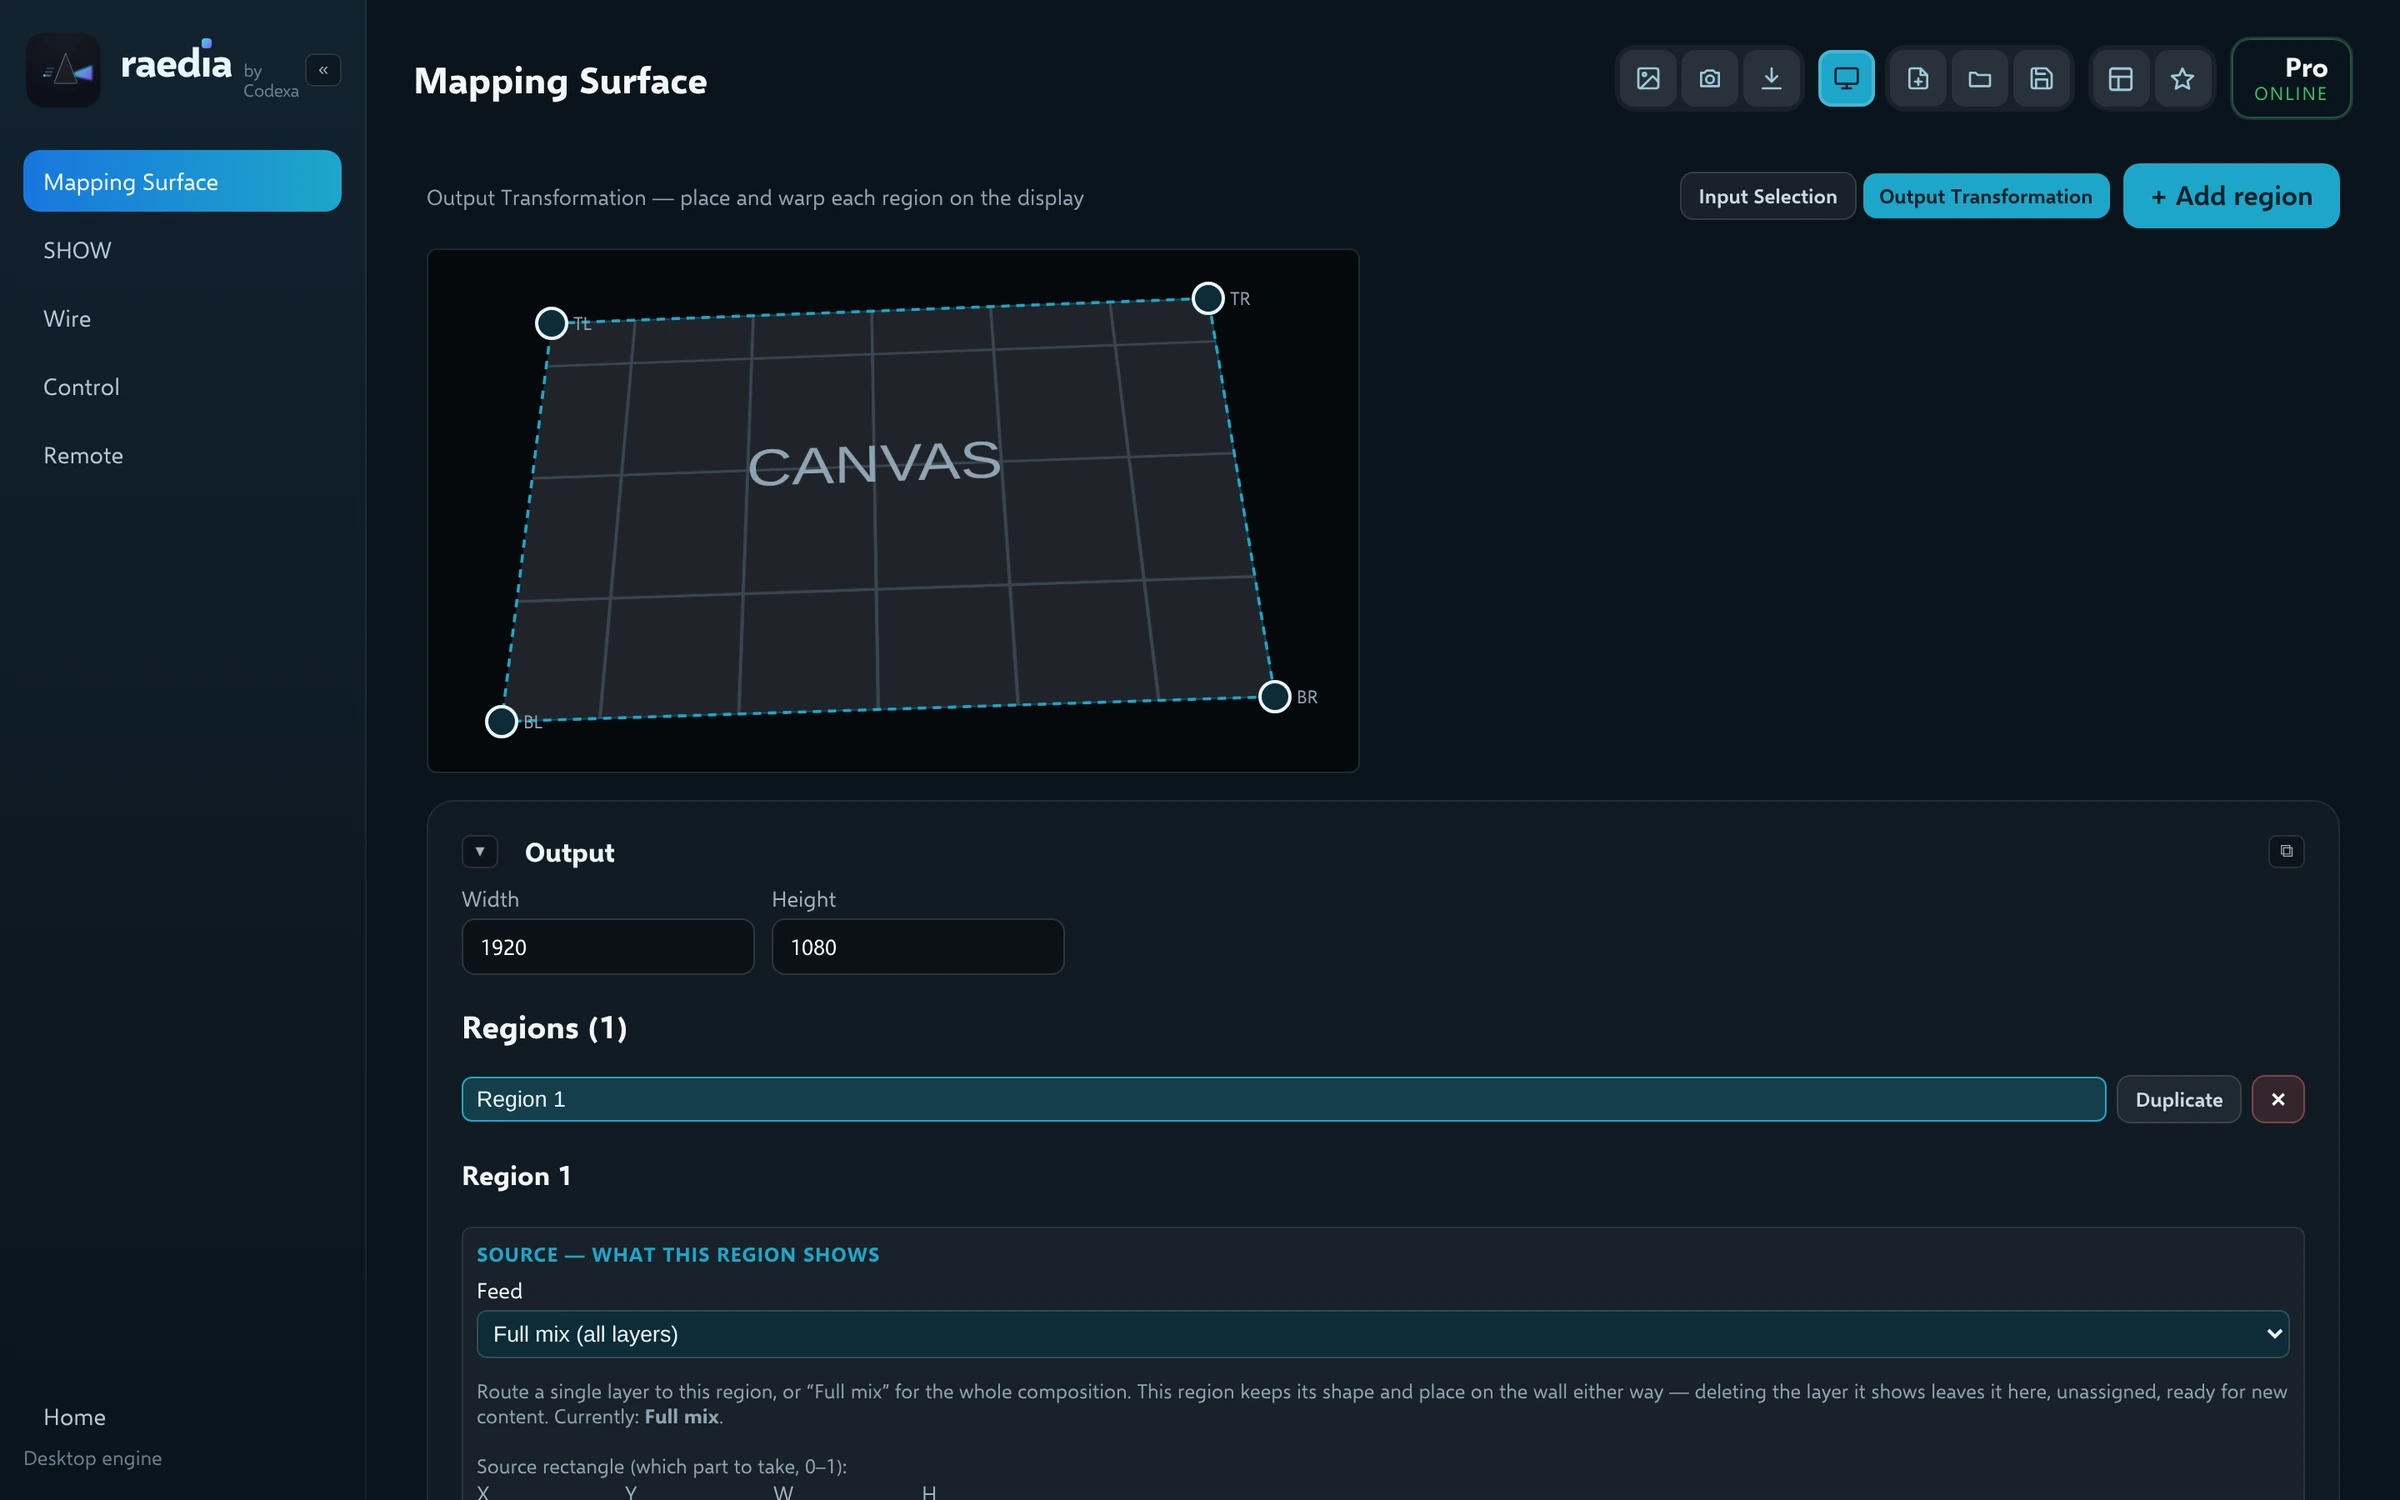2400x1500 pixels.
Task: Click the BL corner handle on canvas
Action: (x=501, y=721)
